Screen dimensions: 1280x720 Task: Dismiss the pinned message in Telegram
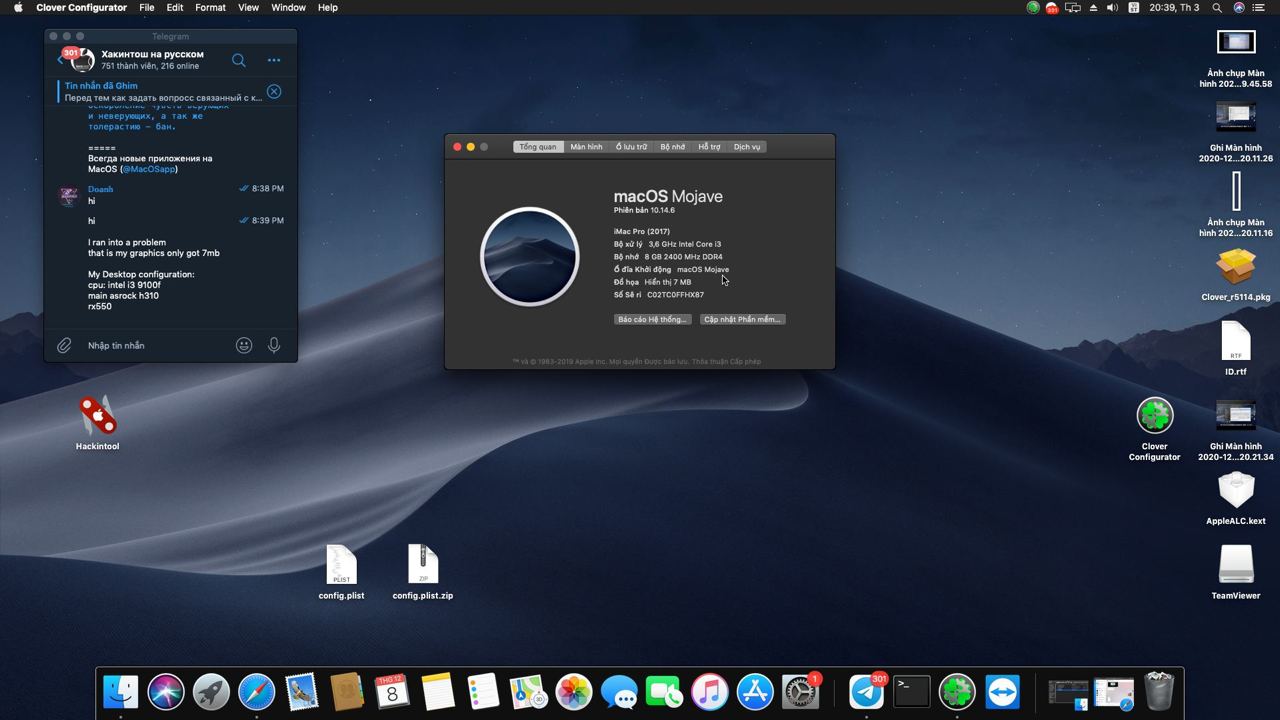point(274,92)
